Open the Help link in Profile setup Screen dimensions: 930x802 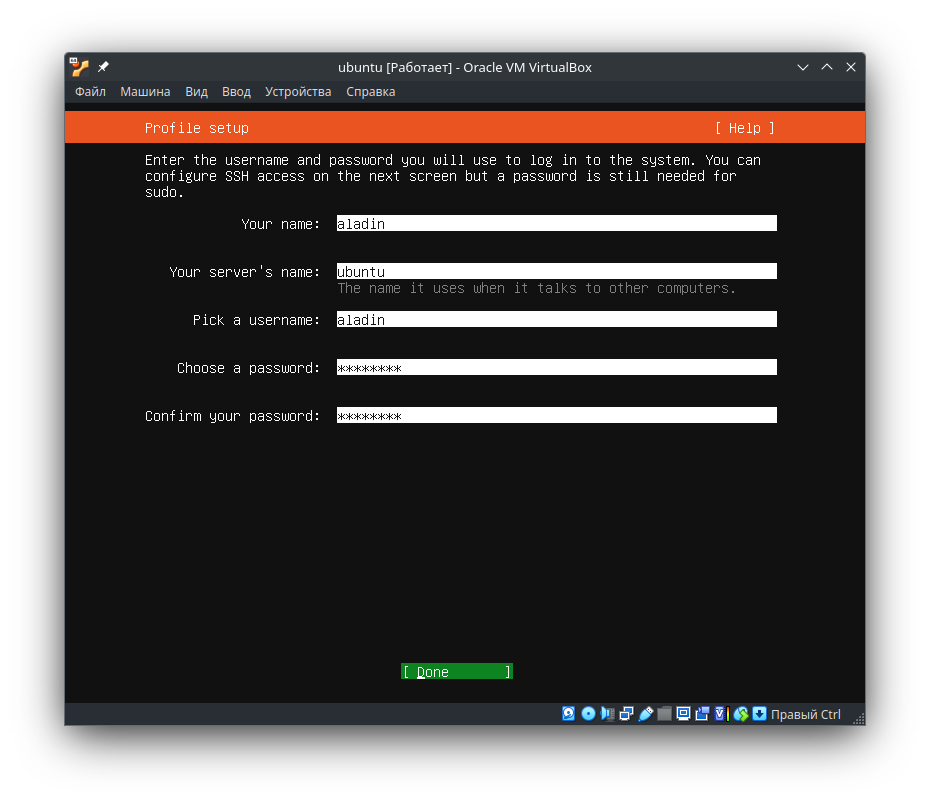coord(744,127)
